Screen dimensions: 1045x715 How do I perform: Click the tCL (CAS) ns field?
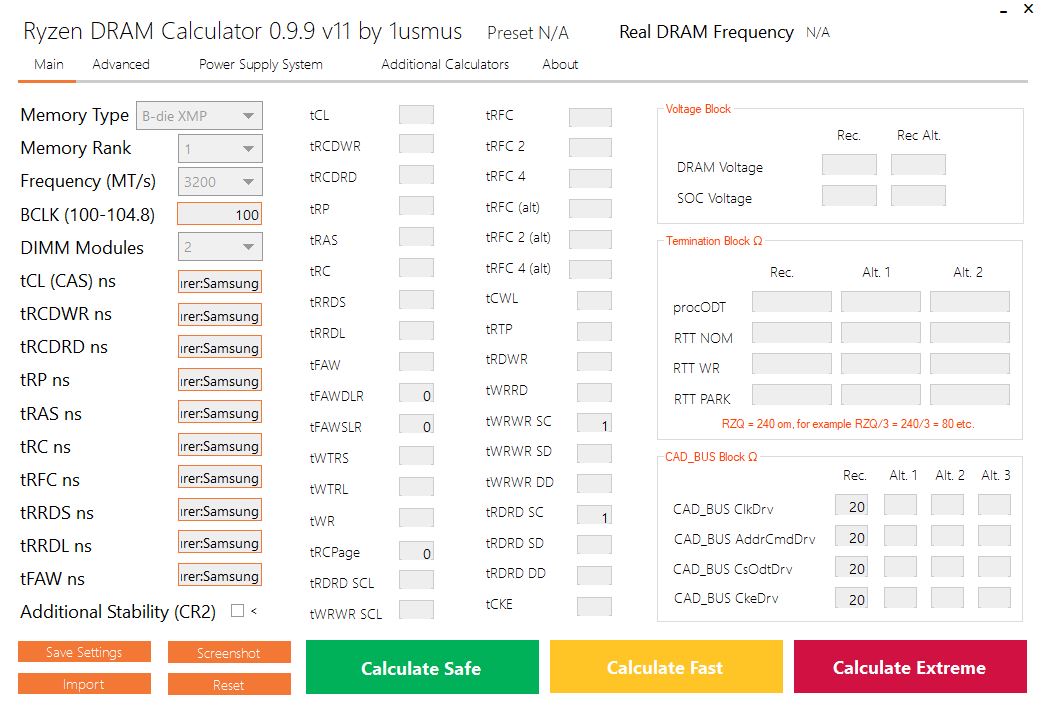219,283
